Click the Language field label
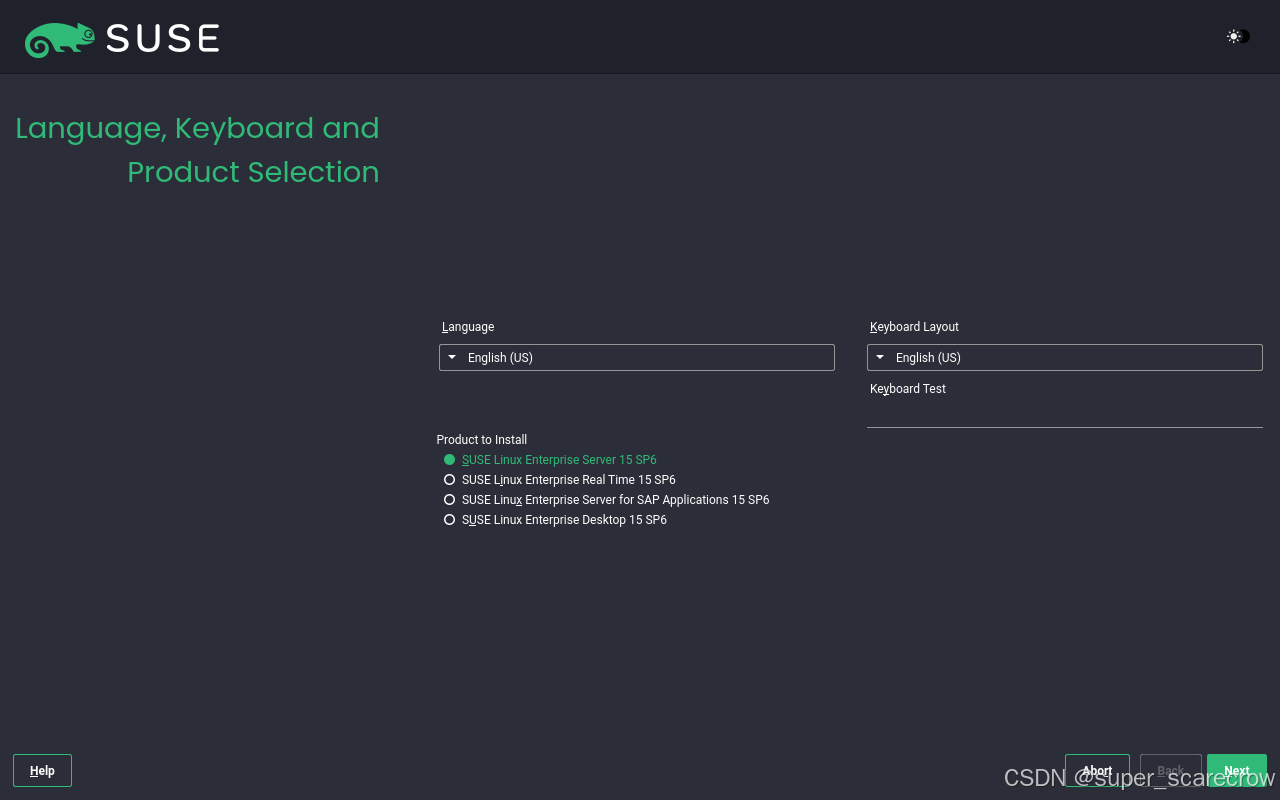1280x800 pixels. pyautogui.click(x=468, y=327)
